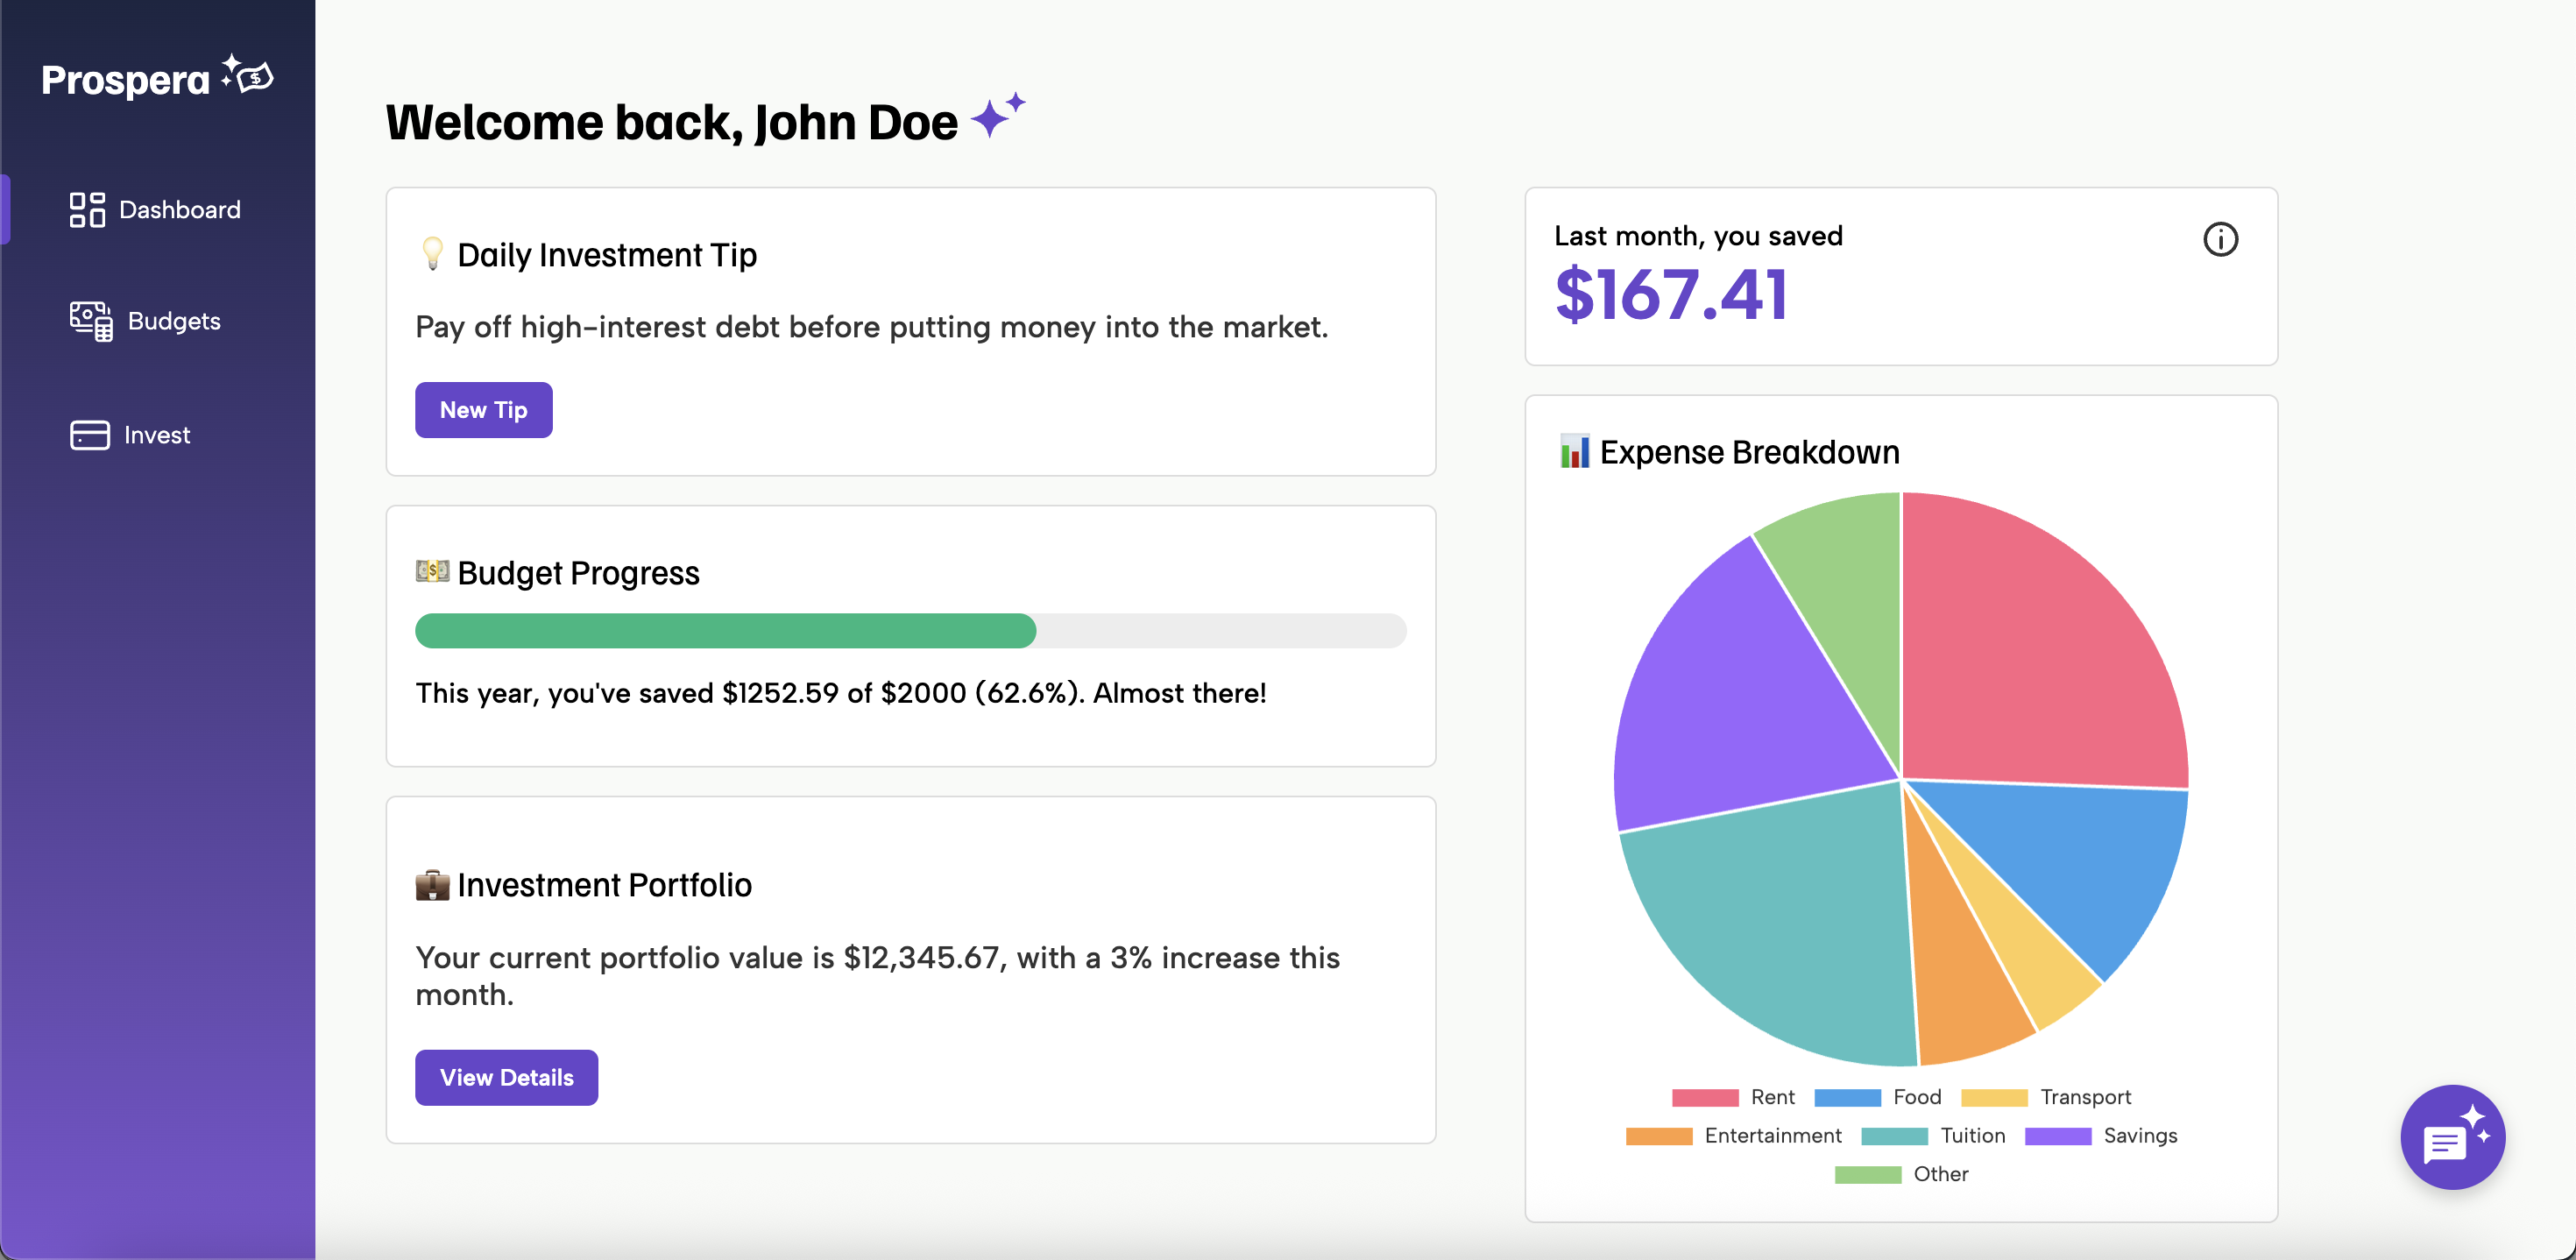The image size is (2576, 1260).
Task: Open the Invest menu item
Action: (x=157, y=435)
